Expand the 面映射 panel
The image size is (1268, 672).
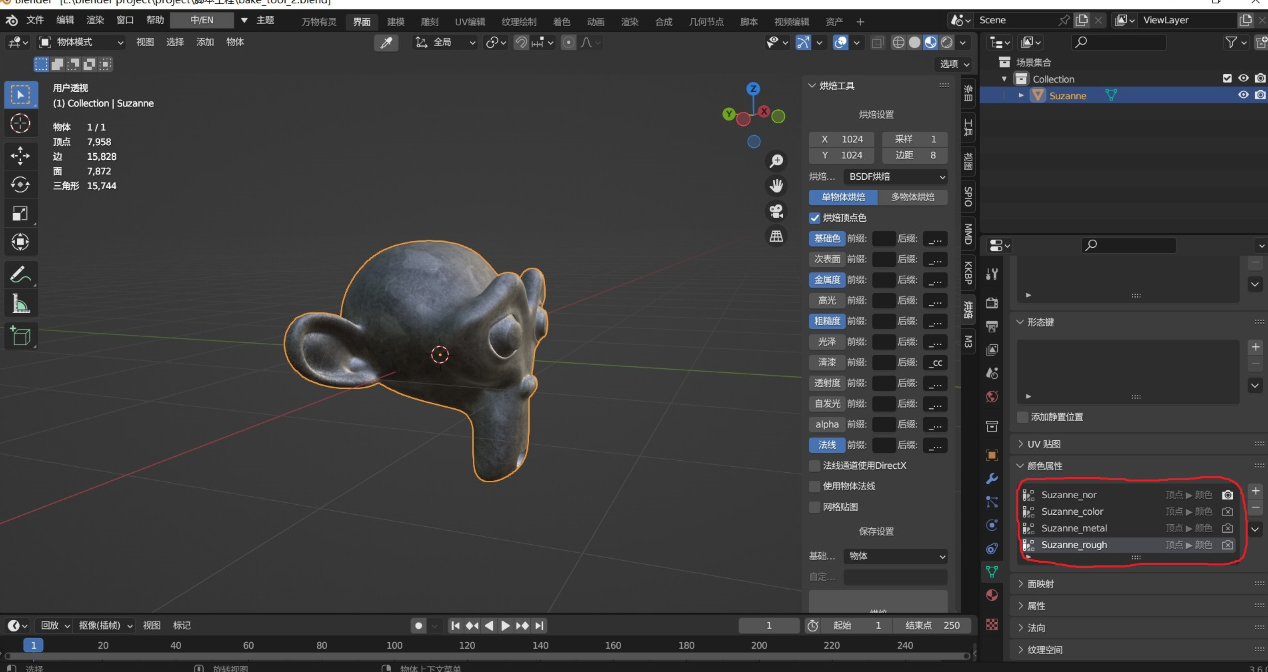pyautogui.click(x=1040, y=584)
